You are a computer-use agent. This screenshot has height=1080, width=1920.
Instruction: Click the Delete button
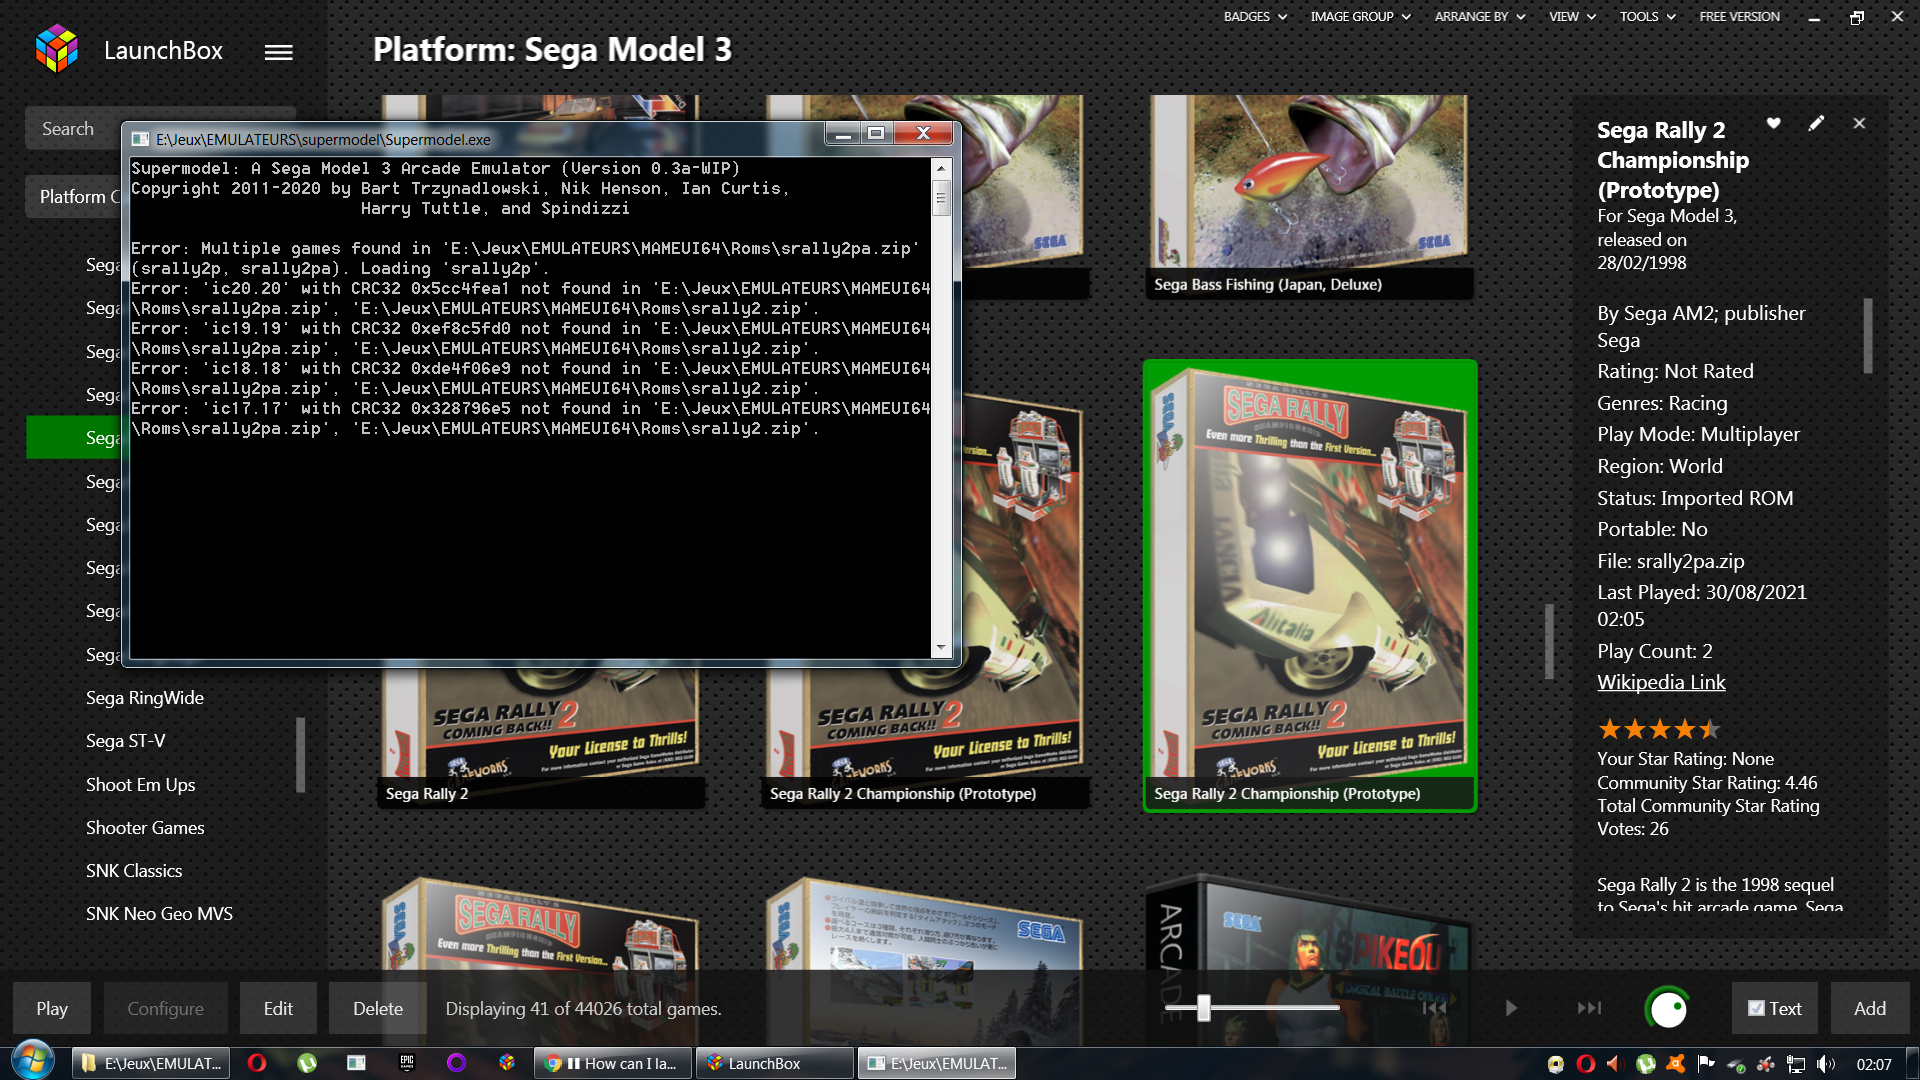point(378,1008)
